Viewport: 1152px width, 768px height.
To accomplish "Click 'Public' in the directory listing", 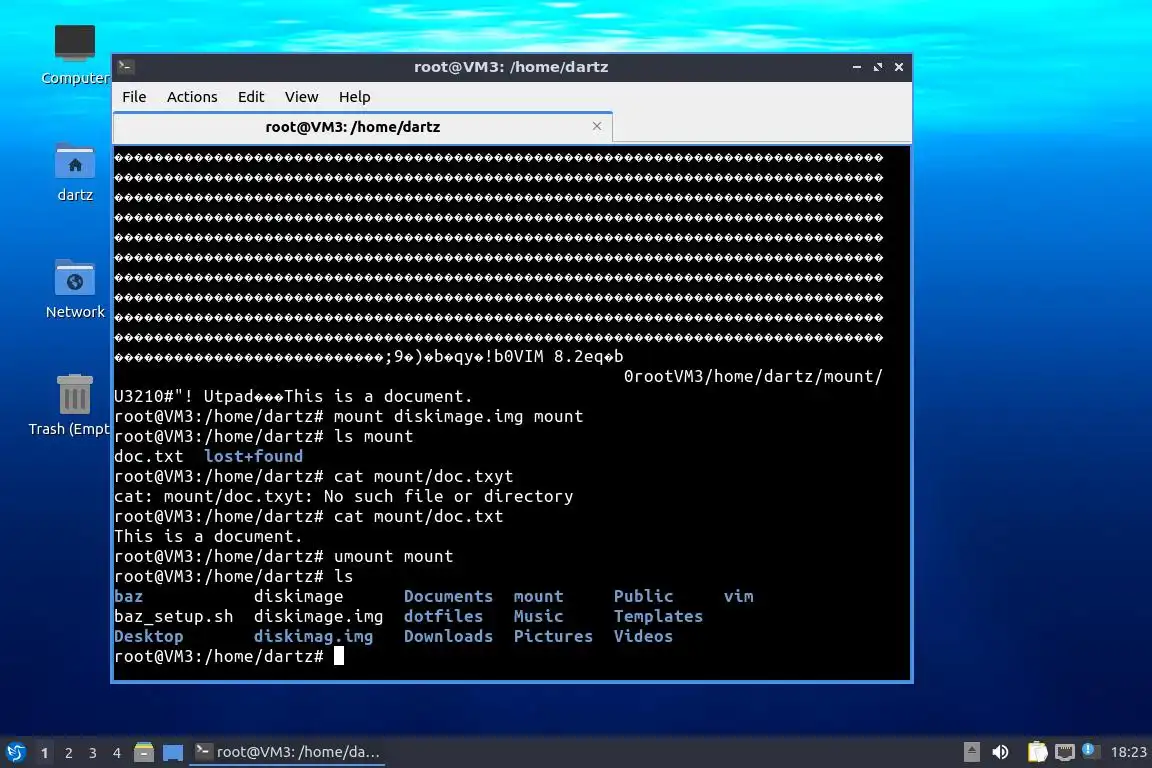I will point(644,596).
